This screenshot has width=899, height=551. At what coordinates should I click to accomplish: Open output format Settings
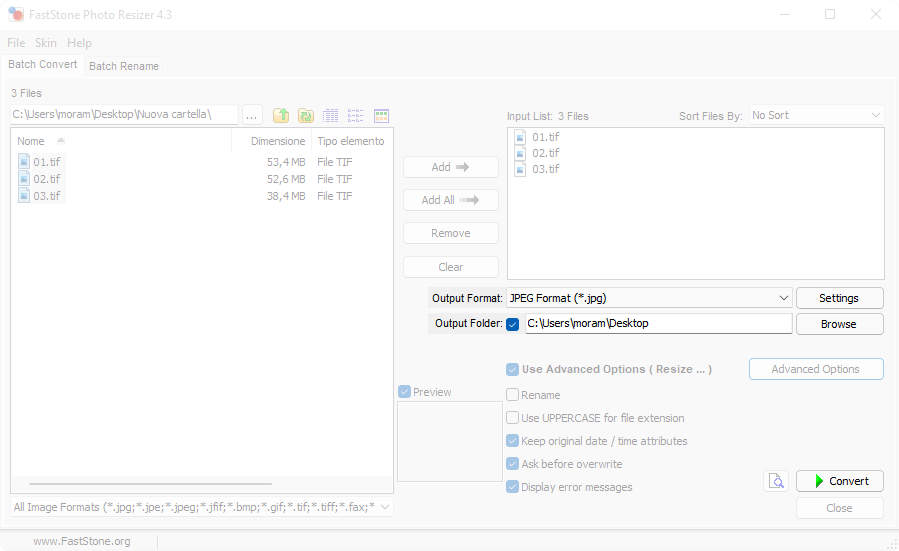(839, 298)
